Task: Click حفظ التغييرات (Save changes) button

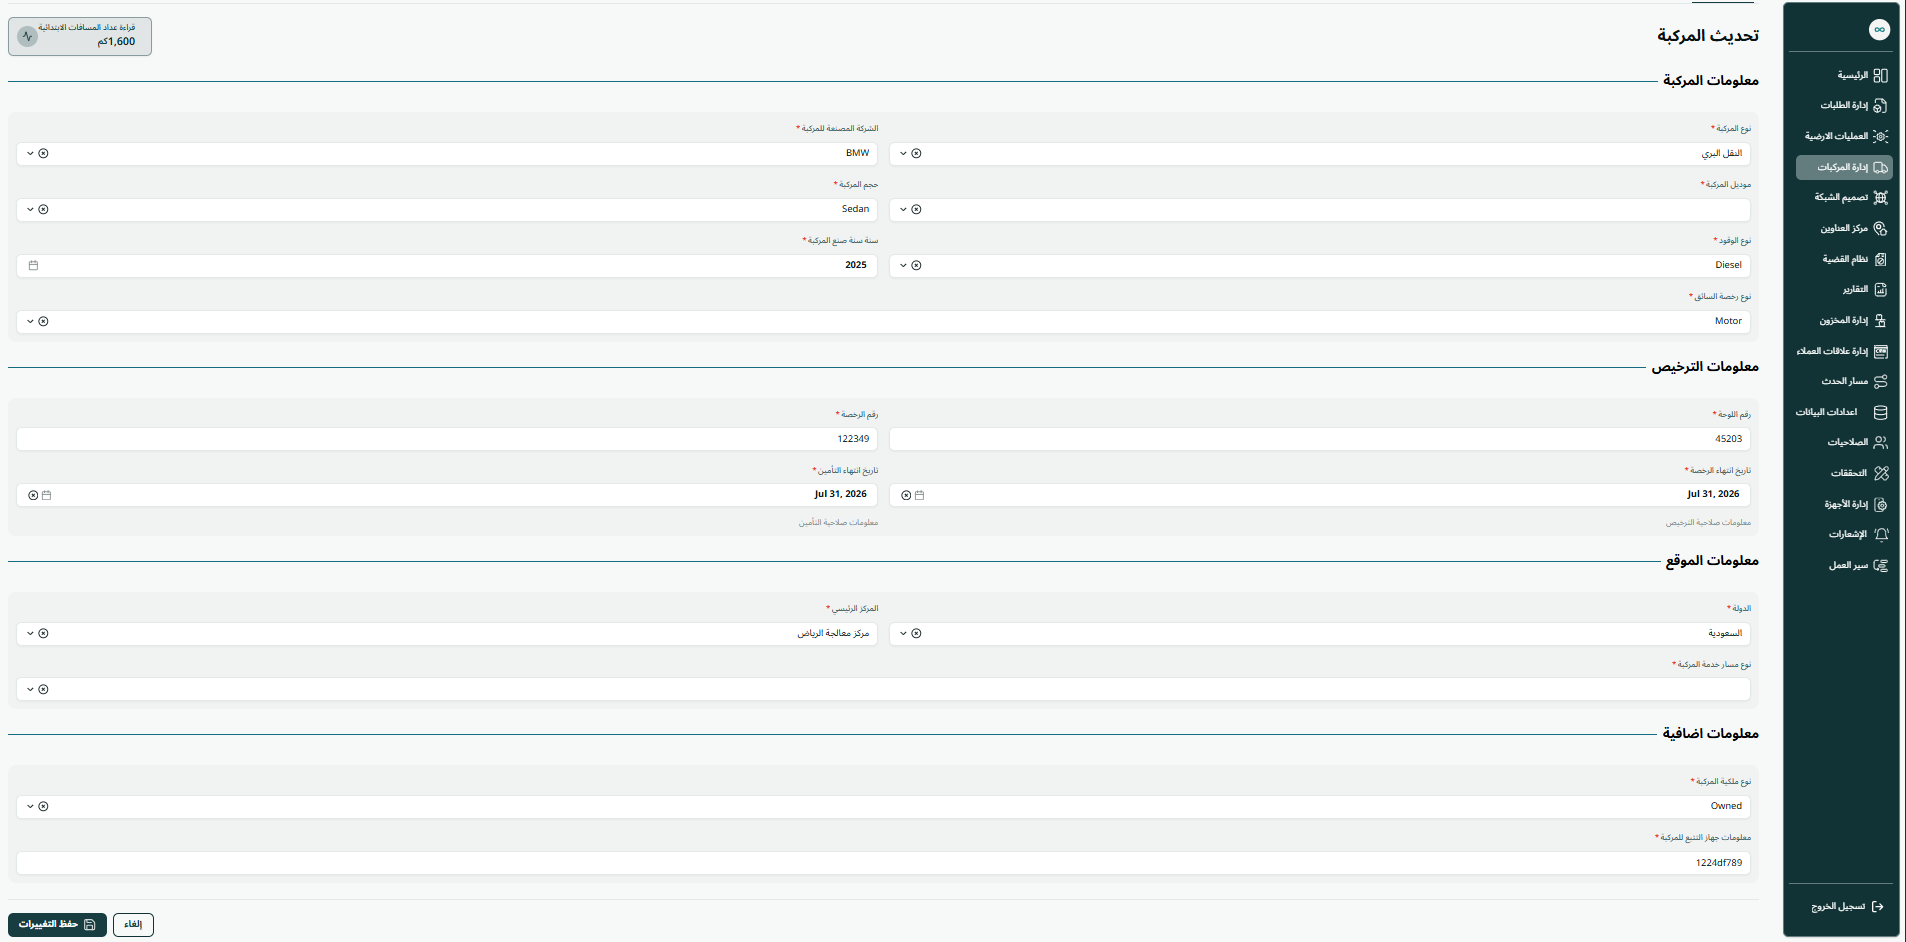Action: [57, 924]
